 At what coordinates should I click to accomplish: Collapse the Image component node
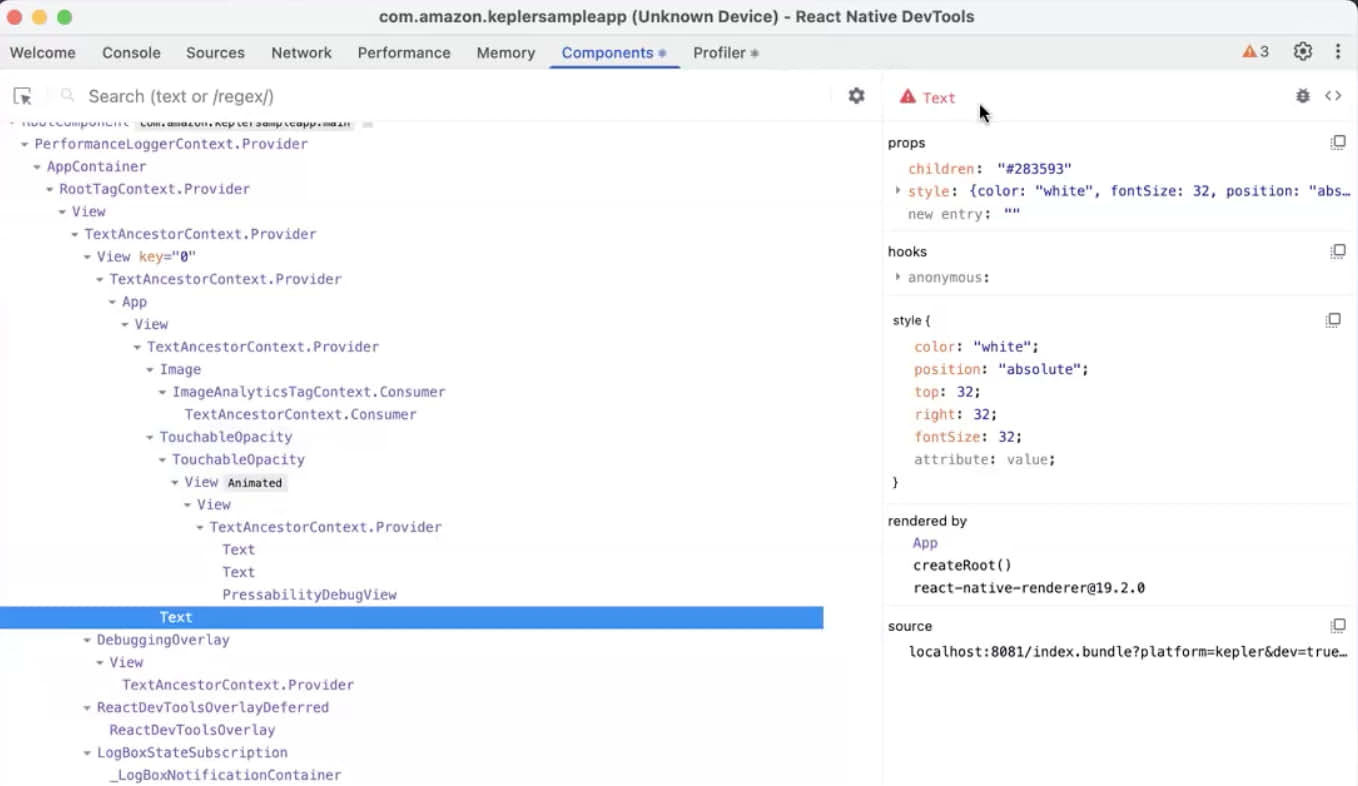[x=150, y=370]
